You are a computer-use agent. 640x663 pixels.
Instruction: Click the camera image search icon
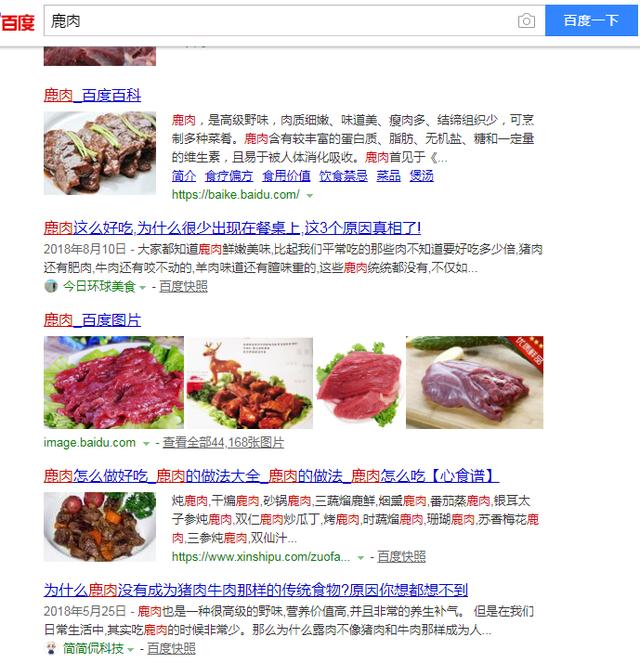click(526, 21)
